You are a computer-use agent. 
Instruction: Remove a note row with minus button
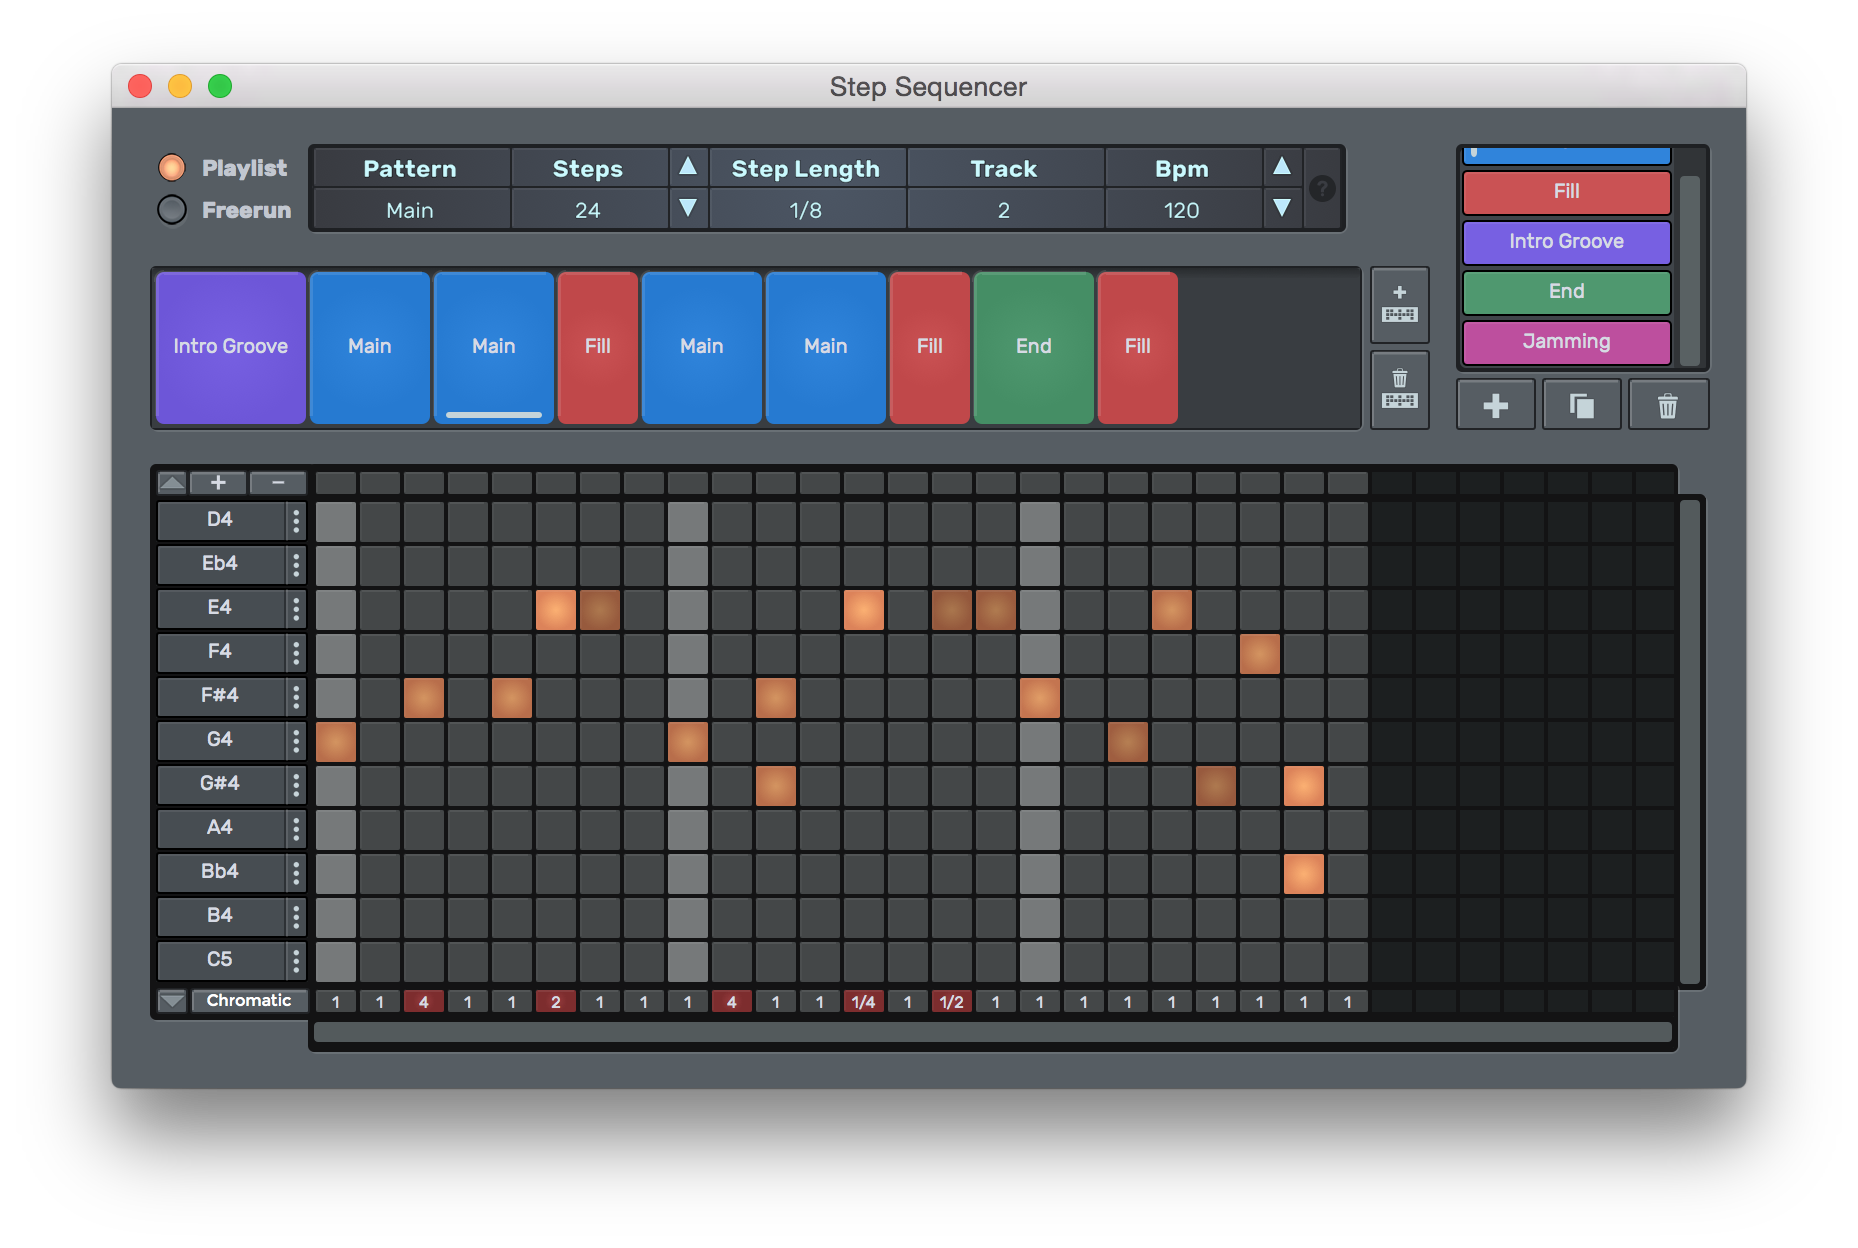tap(278, 483)
